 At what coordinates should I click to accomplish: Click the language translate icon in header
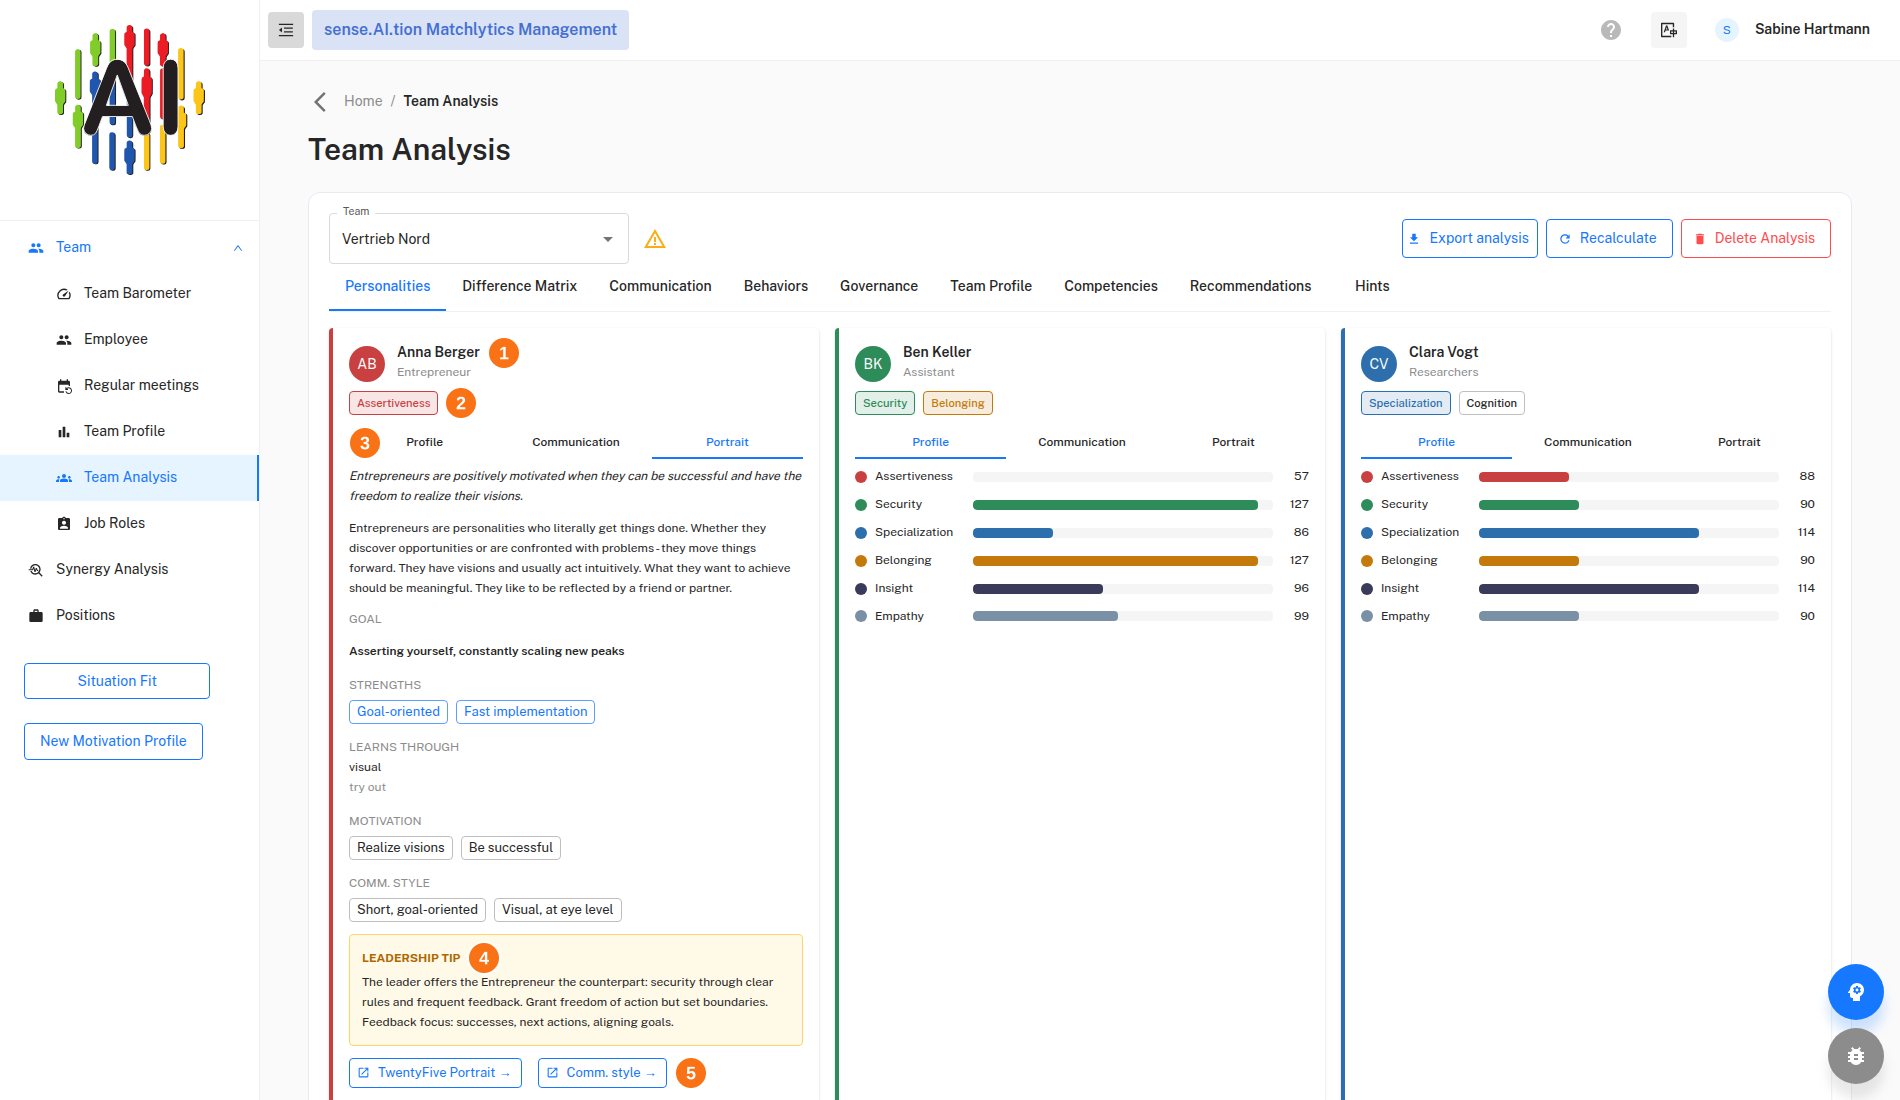1669,30
